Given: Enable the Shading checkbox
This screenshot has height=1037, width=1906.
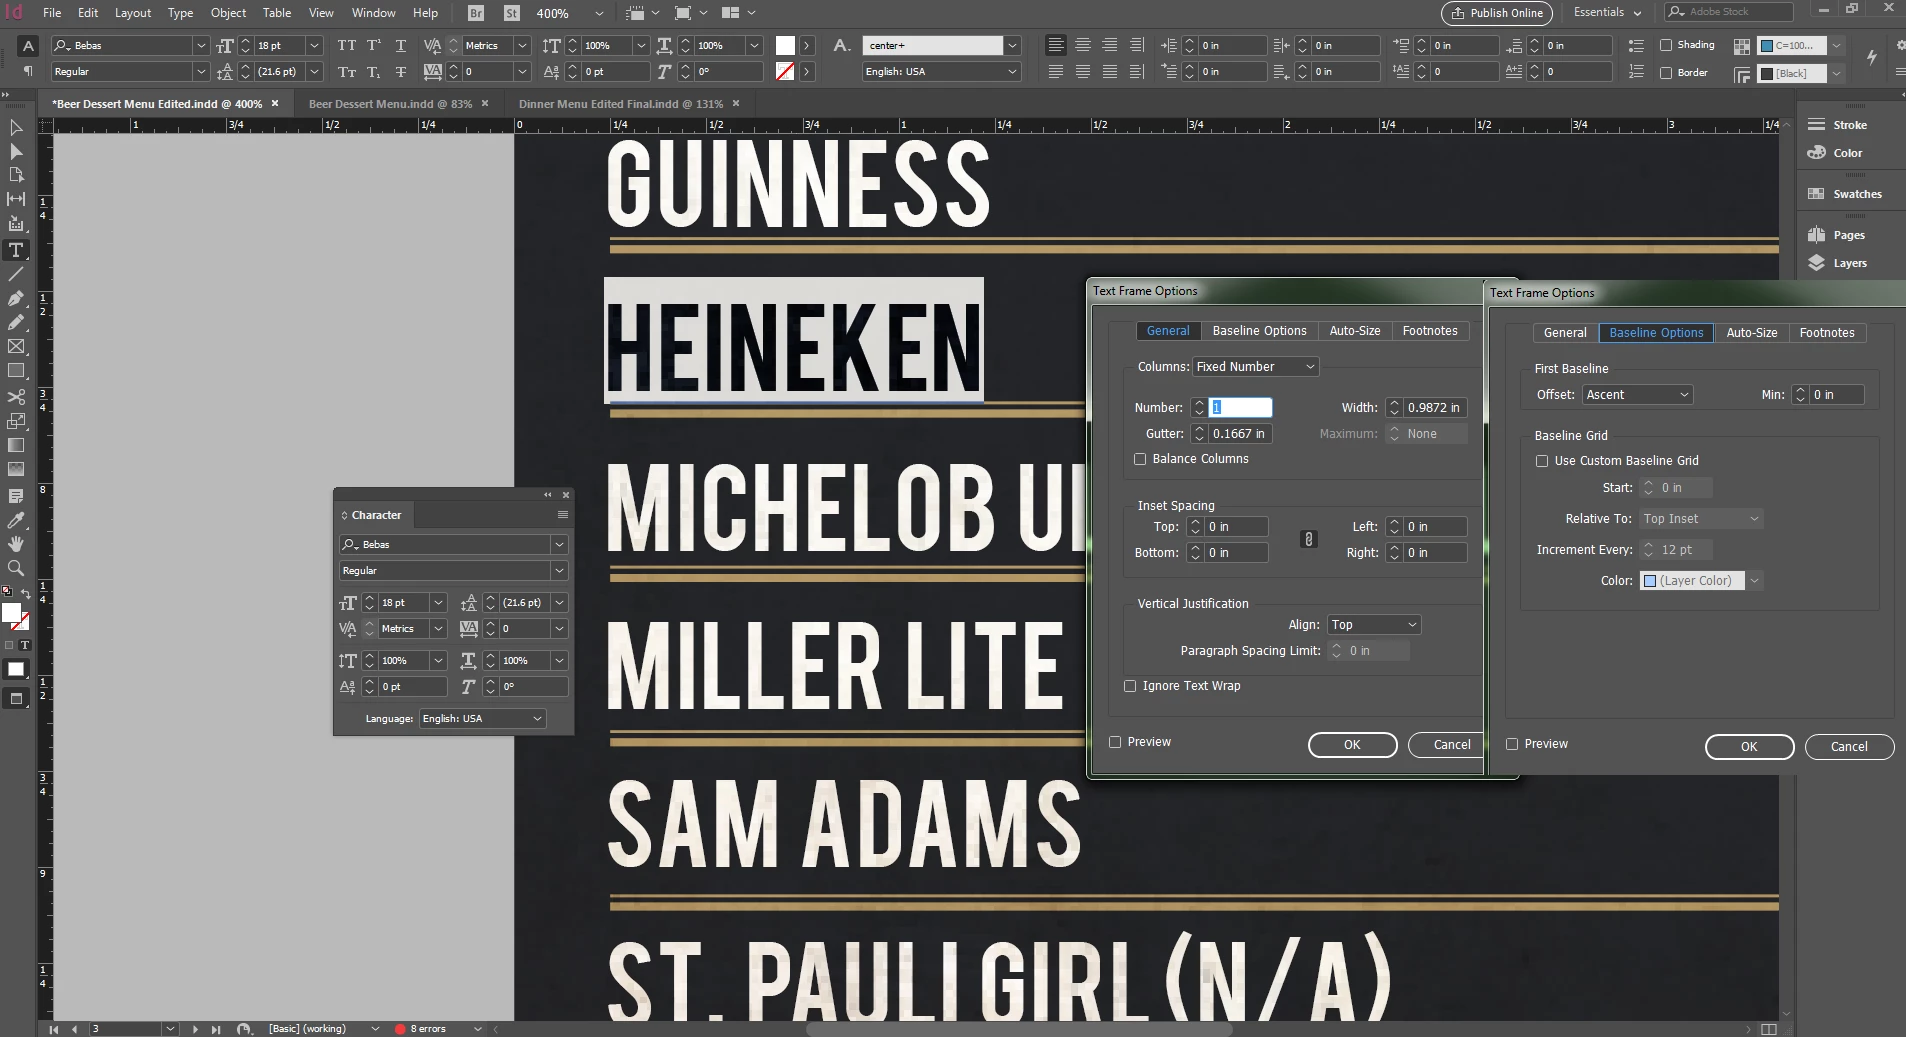Looking at the screenshot, I should click(x=1666, y=45).
